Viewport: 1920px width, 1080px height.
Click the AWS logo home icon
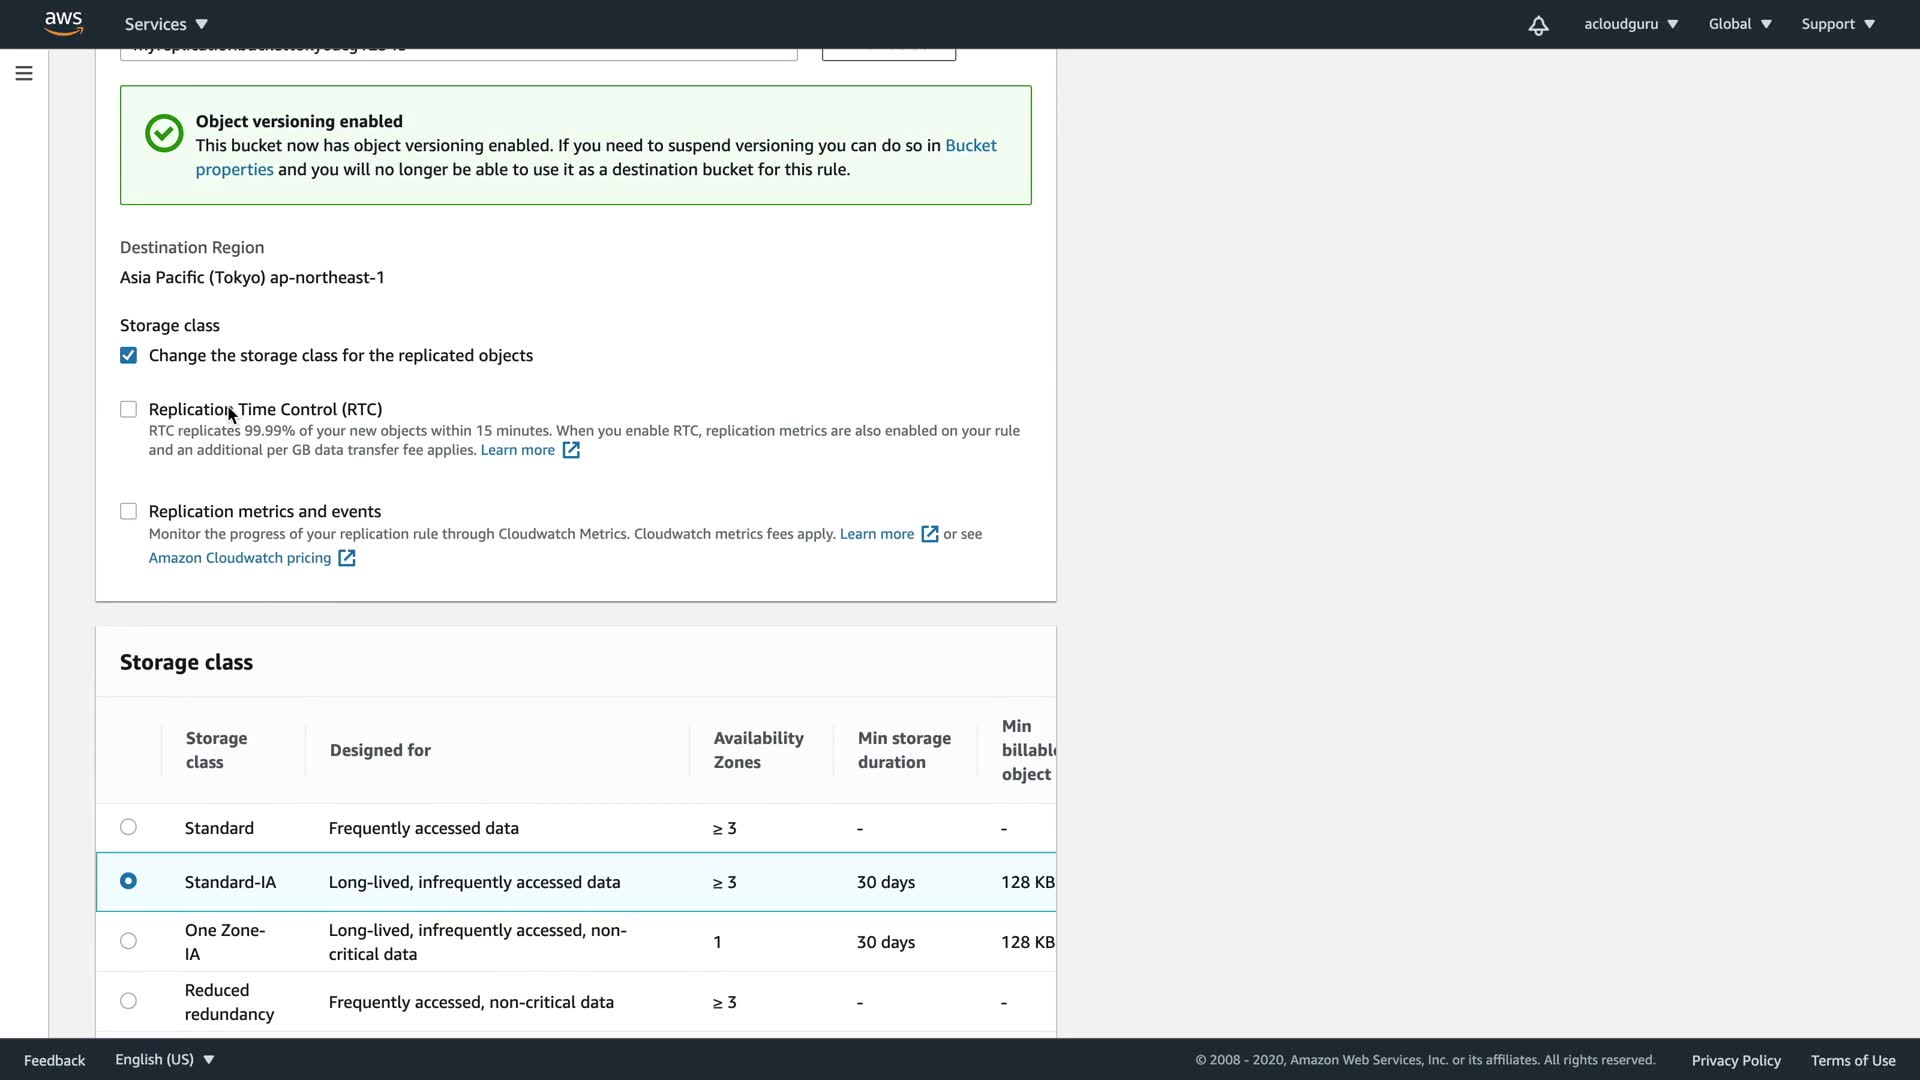pyautogui.click(x=63, y=23)
